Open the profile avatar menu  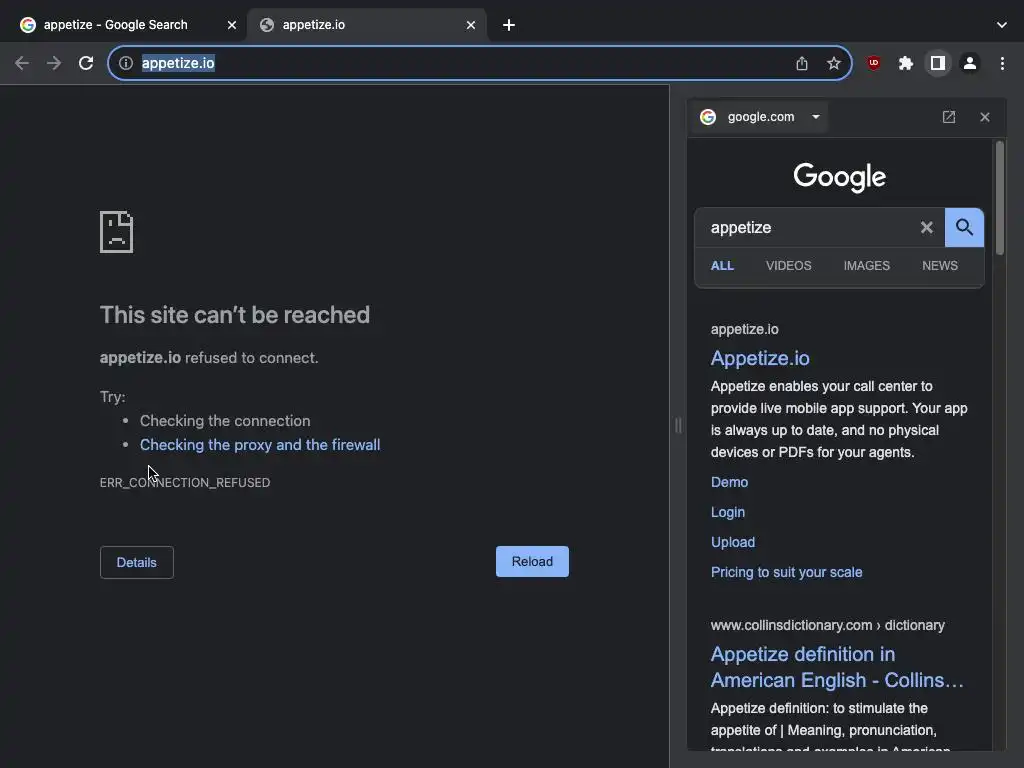[x=970, y=63]
